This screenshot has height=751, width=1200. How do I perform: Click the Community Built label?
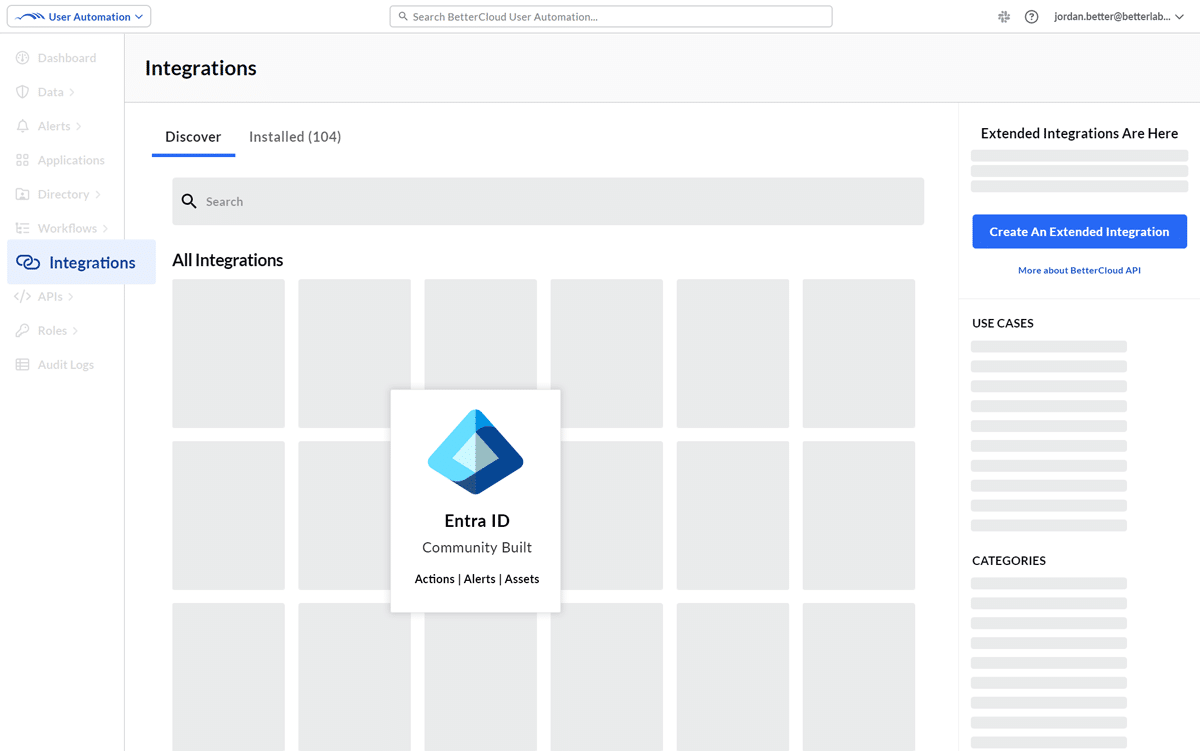coord(477,548)
